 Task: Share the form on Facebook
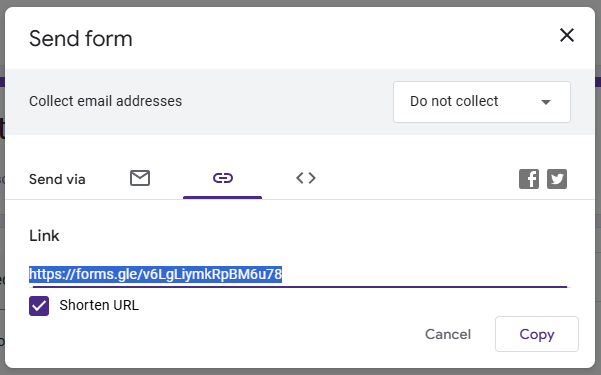[x=529, y=179]
